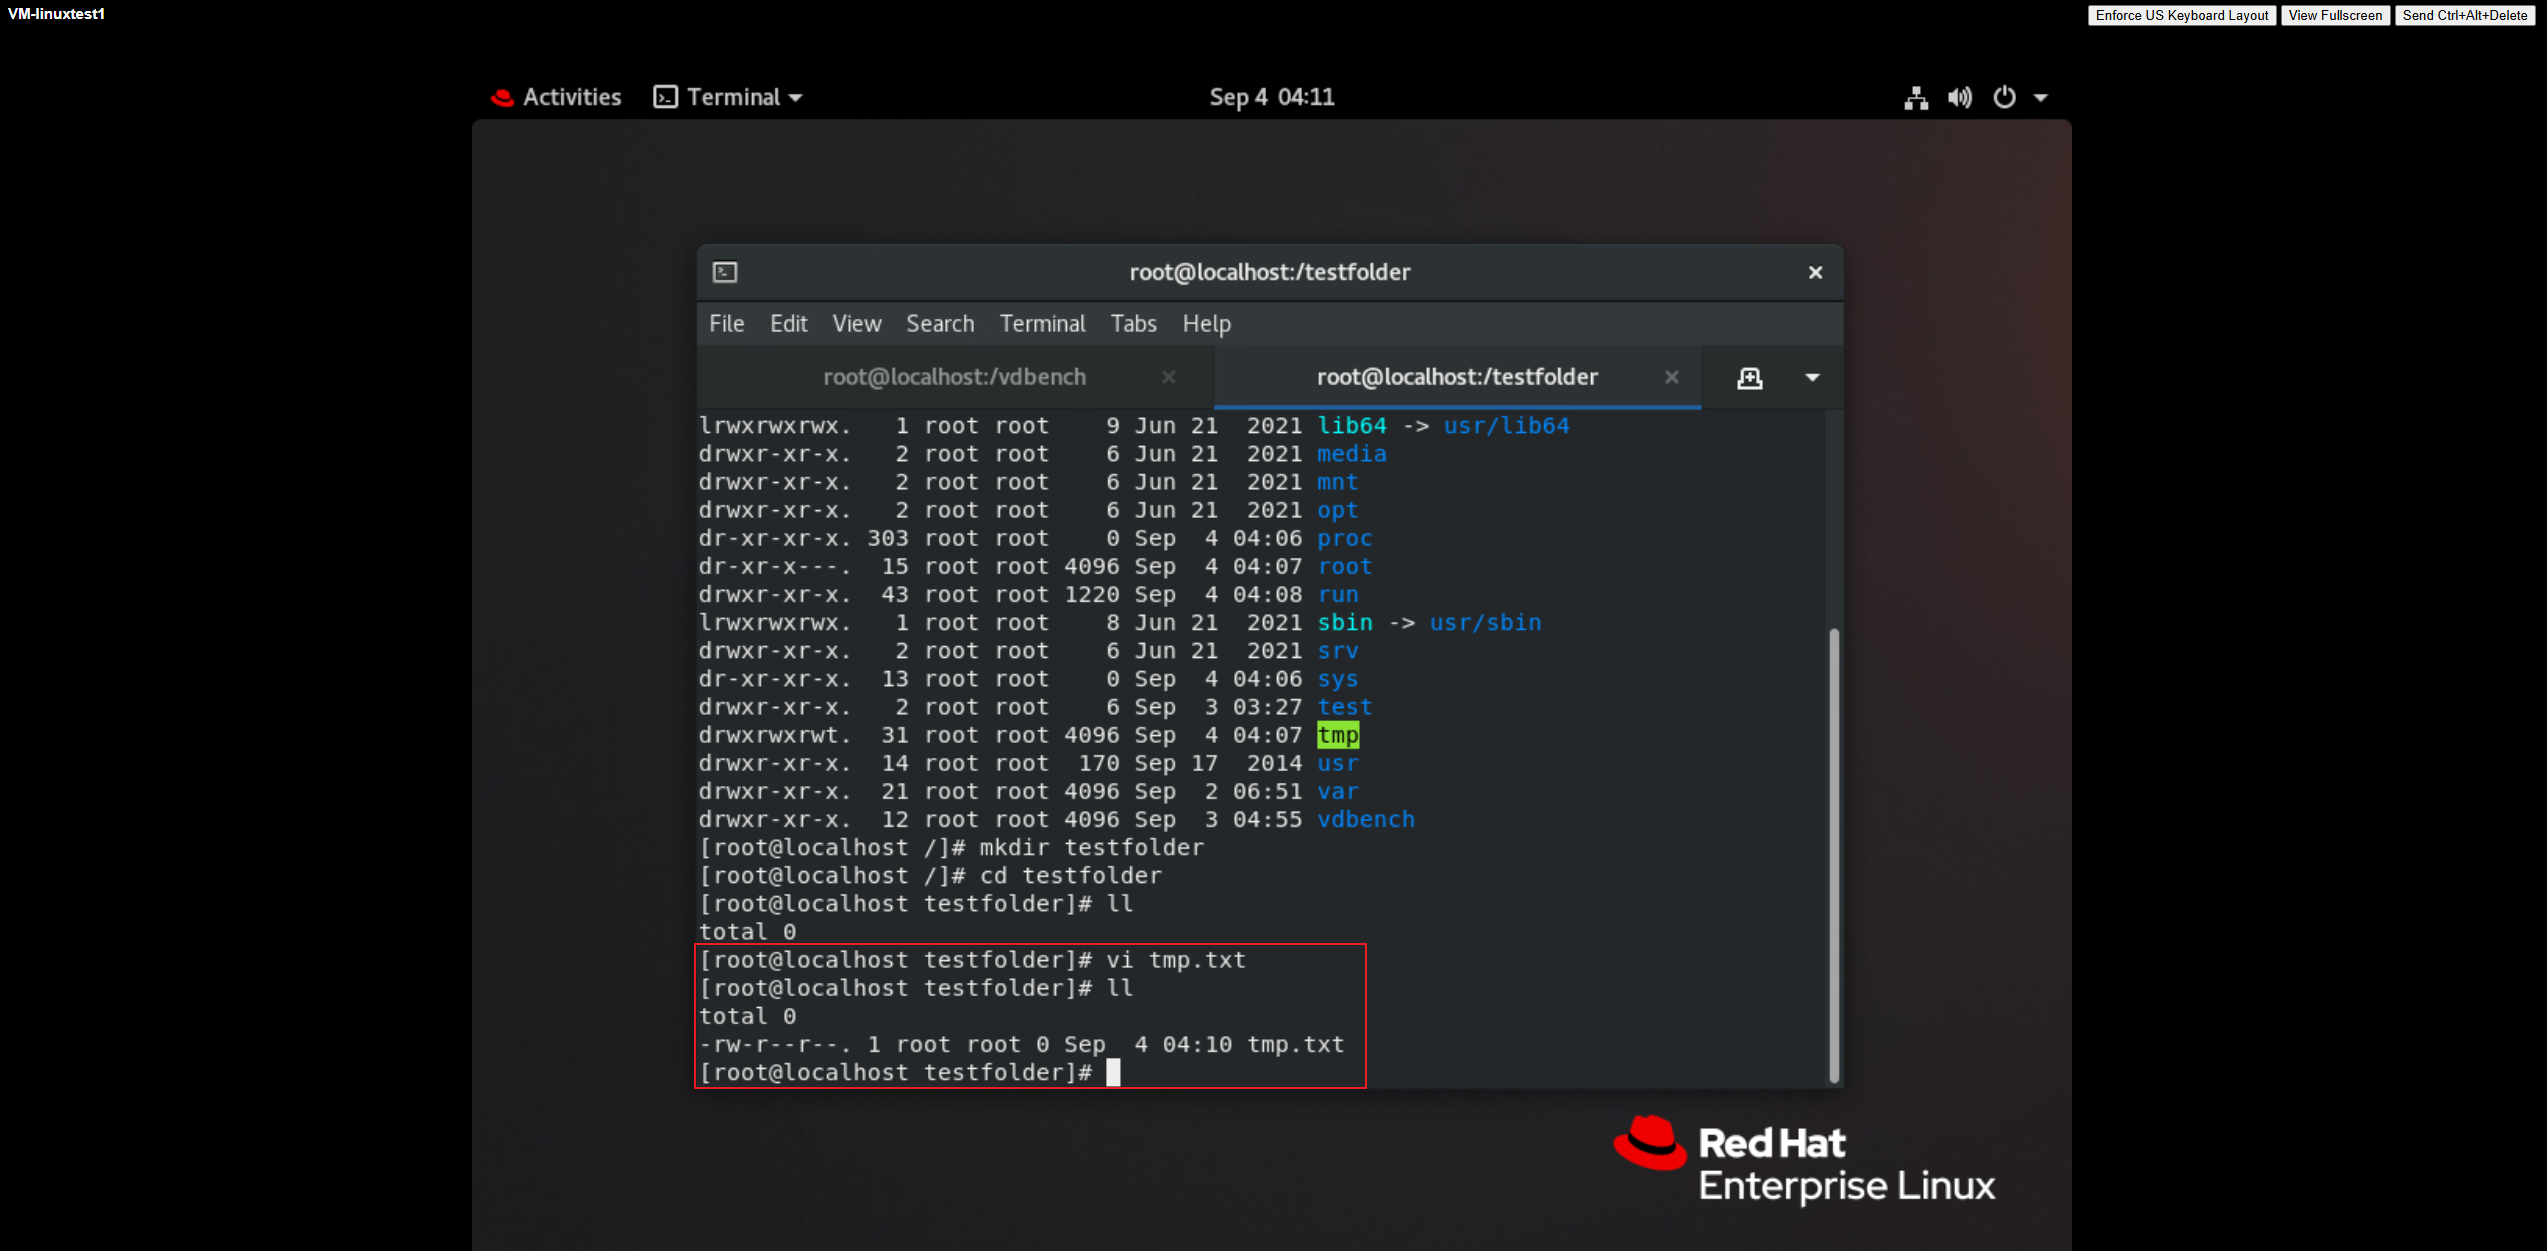
Task: Open the Tabs menu
Action: pos(1133,324)
